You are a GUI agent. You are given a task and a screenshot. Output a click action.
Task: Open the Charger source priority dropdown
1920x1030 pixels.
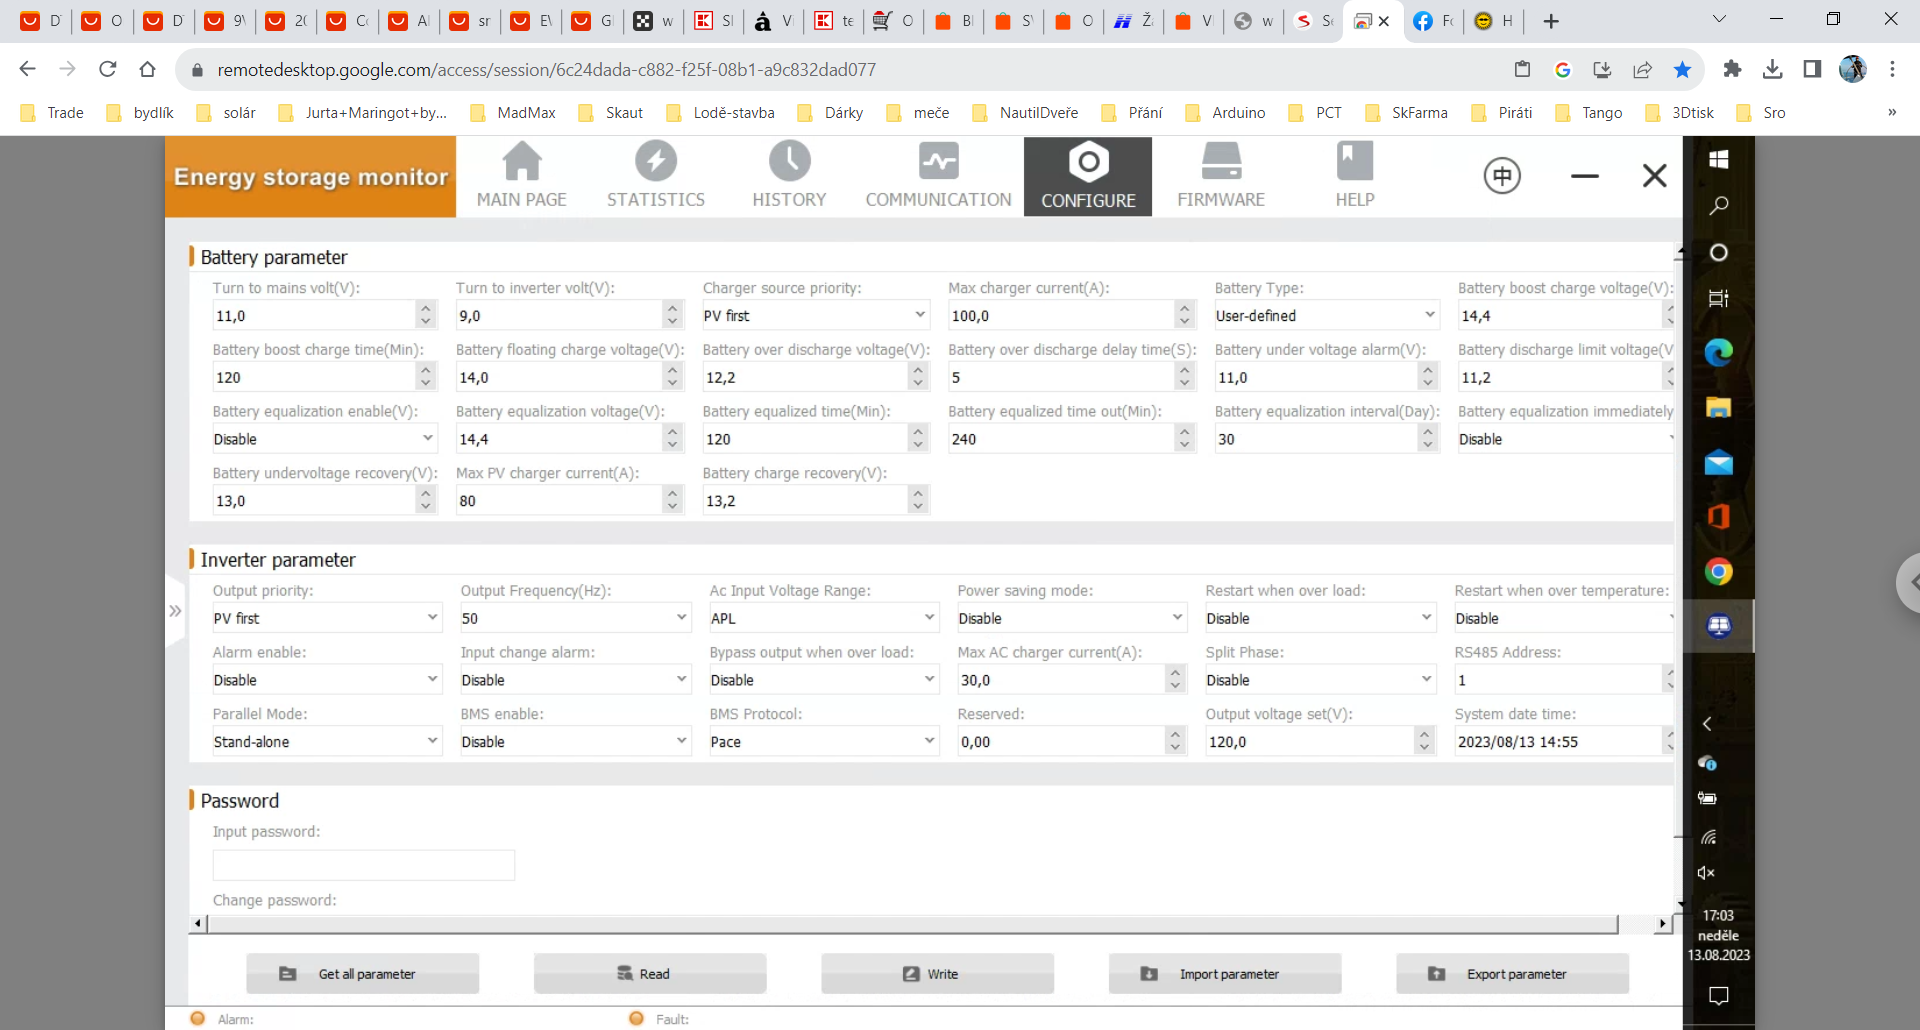pyautogui.click(x=815, y=316)
